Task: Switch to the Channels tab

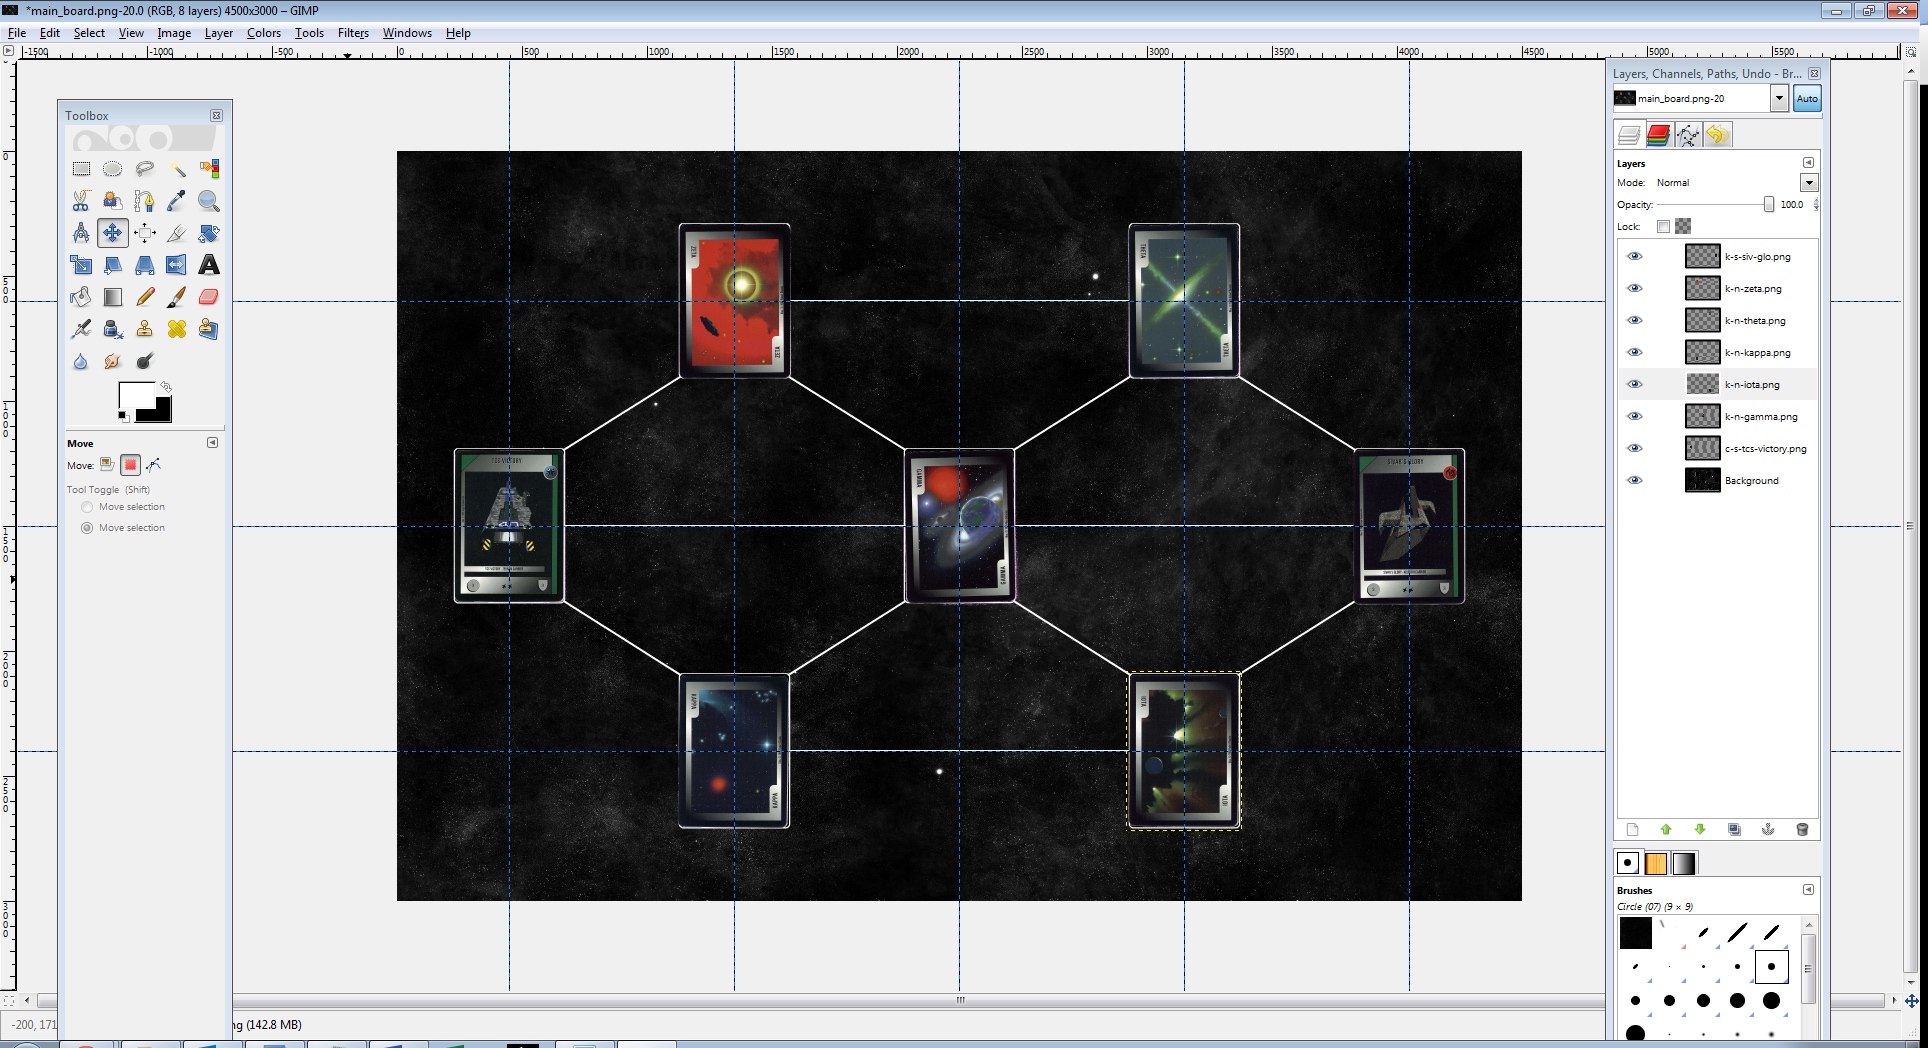Action: click(1658, 135)
